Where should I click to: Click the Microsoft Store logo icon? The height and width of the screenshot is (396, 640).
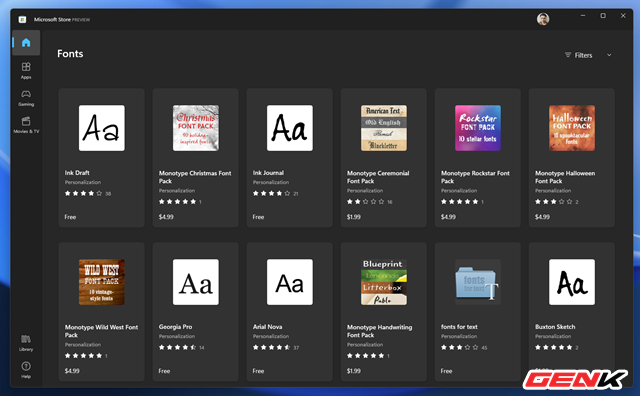click(x=22, y=19)
